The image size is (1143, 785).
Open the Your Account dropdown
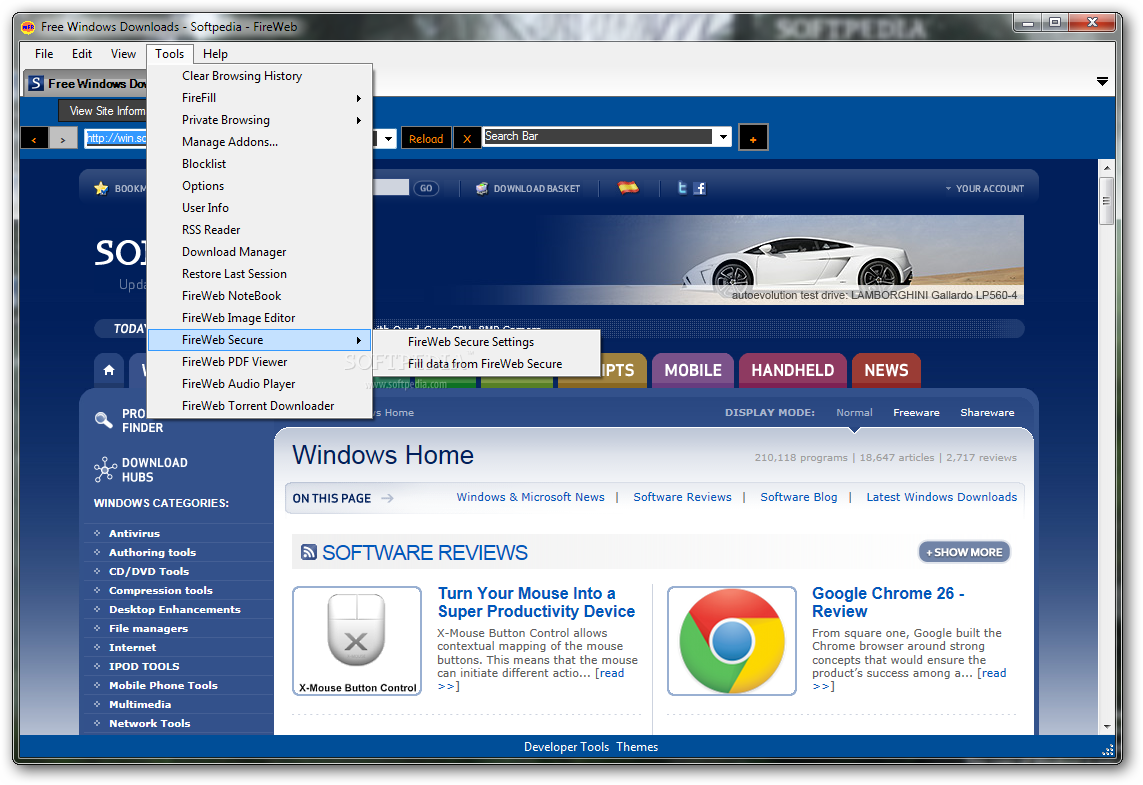985,188
